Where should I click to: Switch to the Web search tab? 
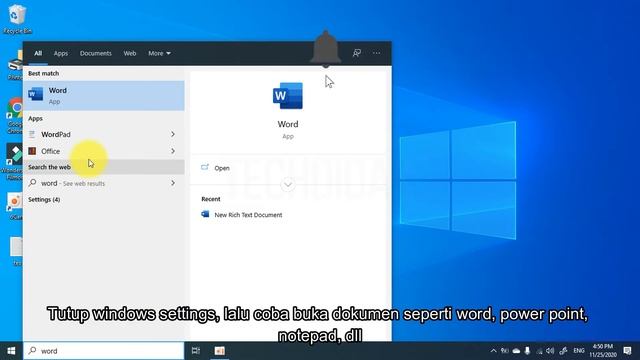[130, 53]
